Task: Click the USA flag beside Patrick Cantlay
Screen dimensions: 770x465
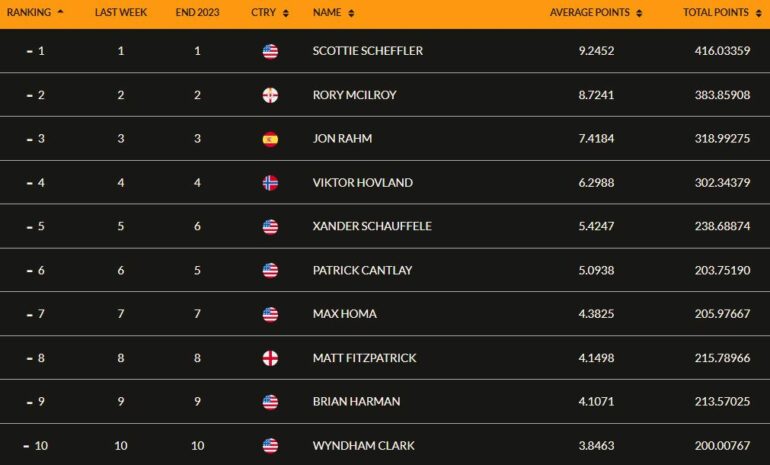Action: pyautogui.click(x=270, y=271)
